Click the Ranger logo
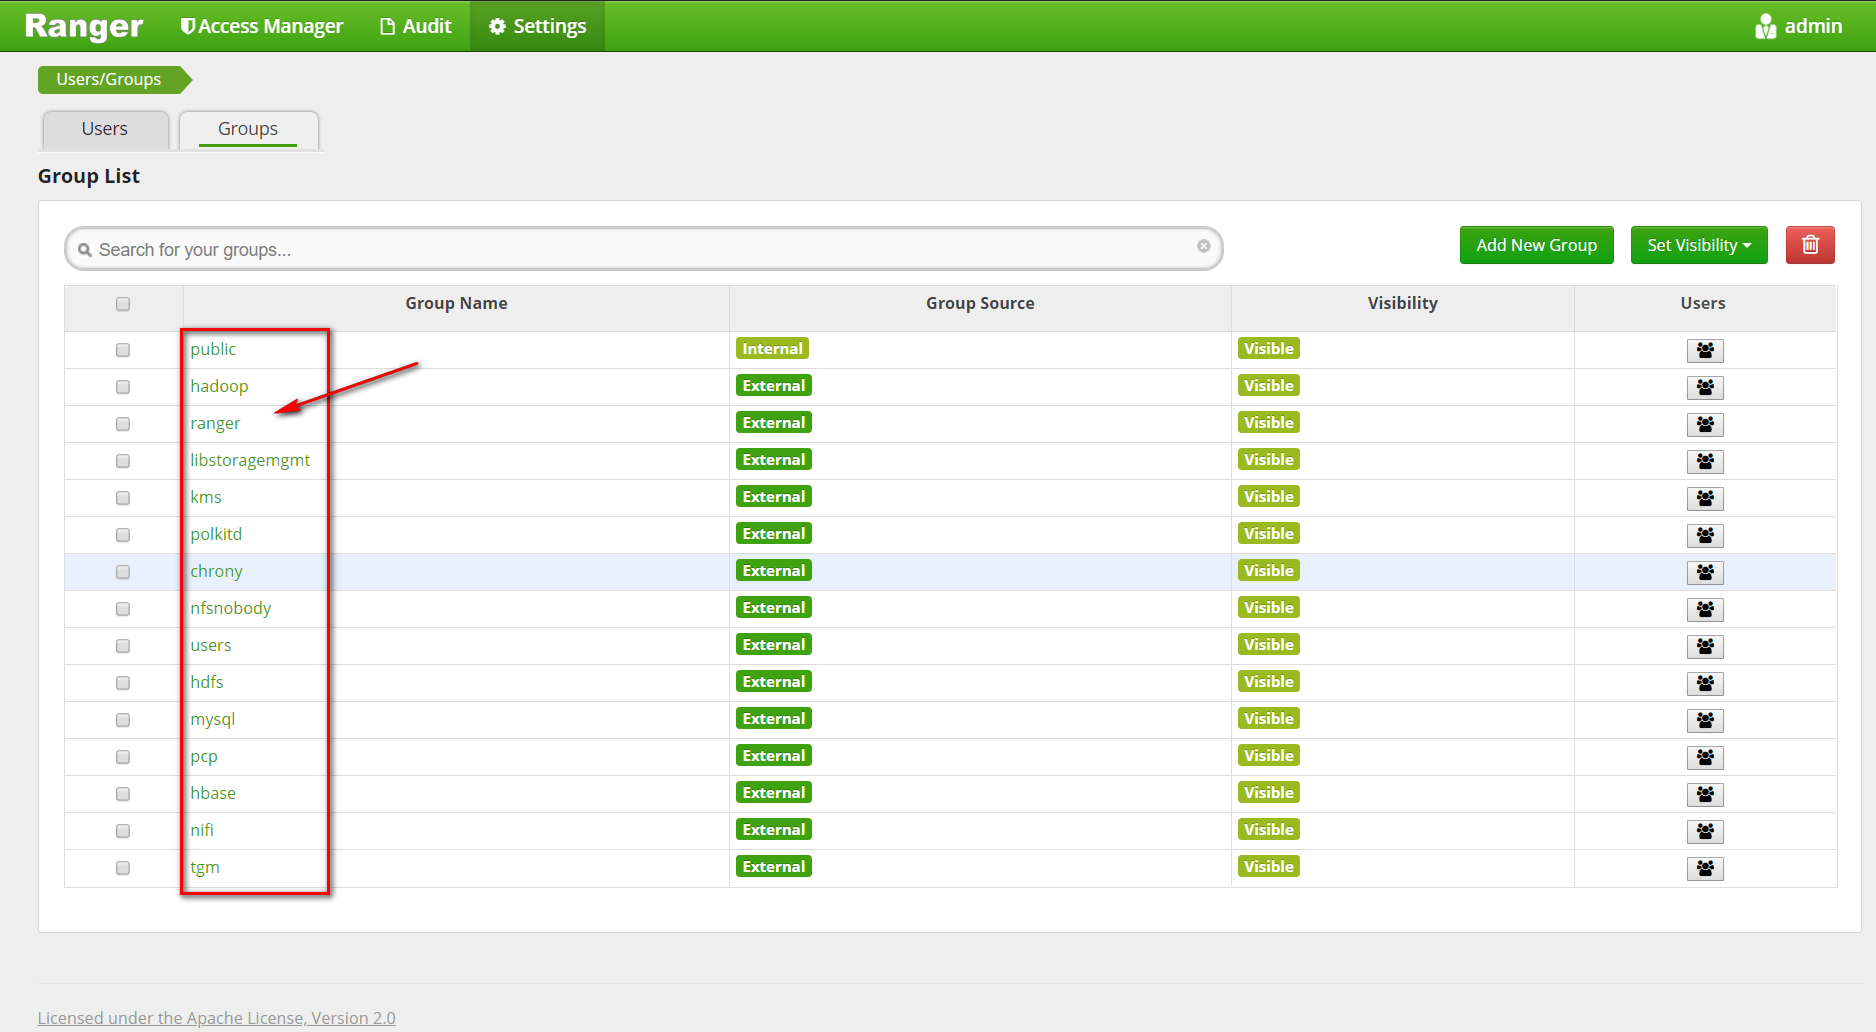The height and width of the screenshot is (1032, 1876). click(x=83, y=26)
